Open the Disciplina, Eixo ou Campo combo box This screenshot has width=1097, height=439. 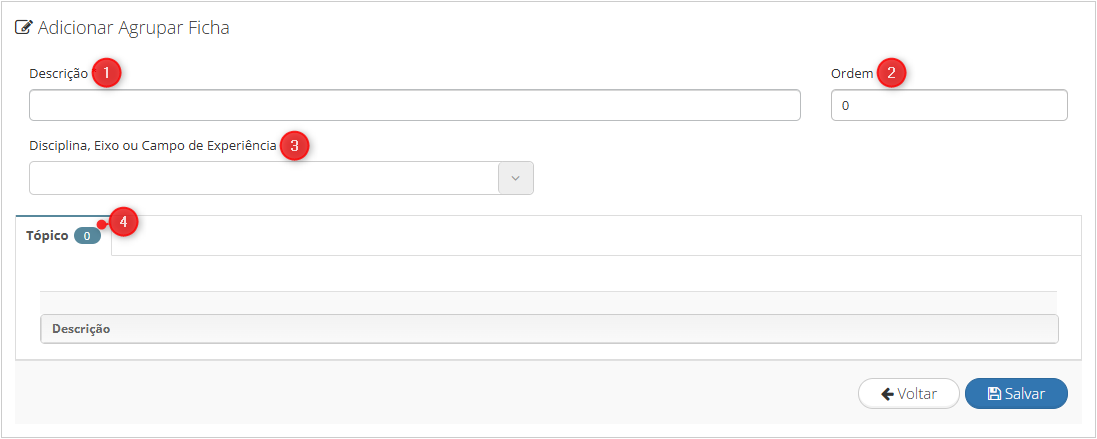point(281,178)
